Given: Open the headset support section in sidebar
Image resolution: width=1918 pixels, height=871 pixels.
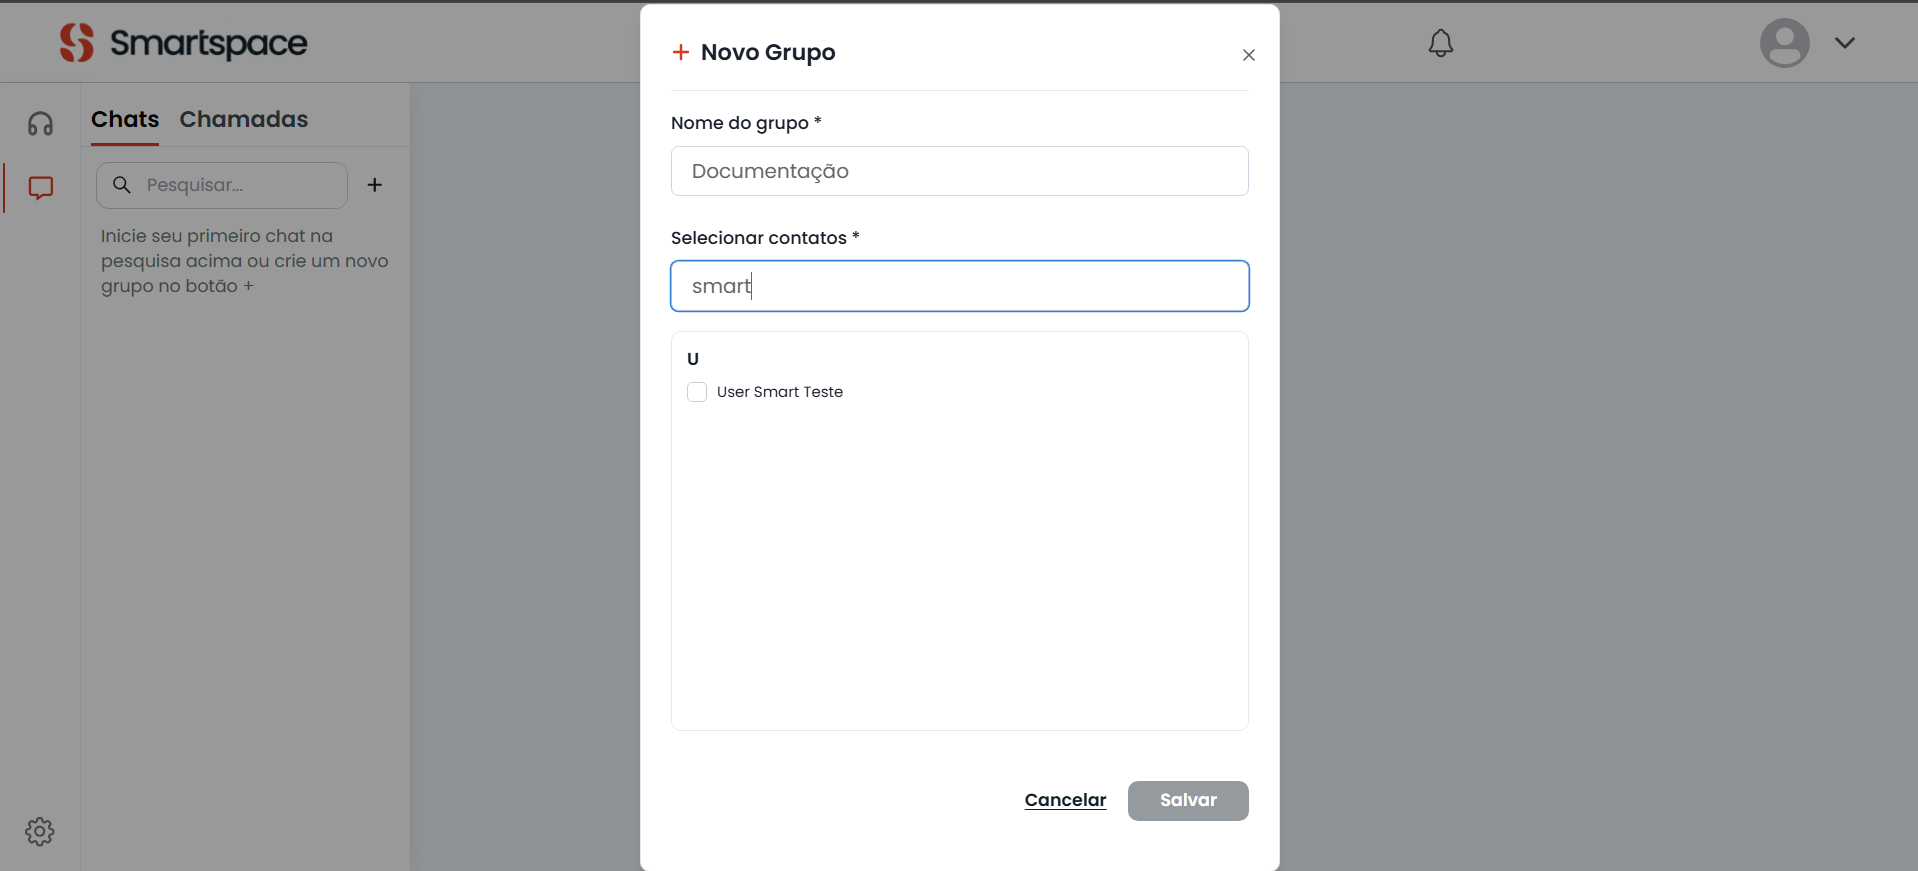Looking at the screenshot, I should 40,124.
